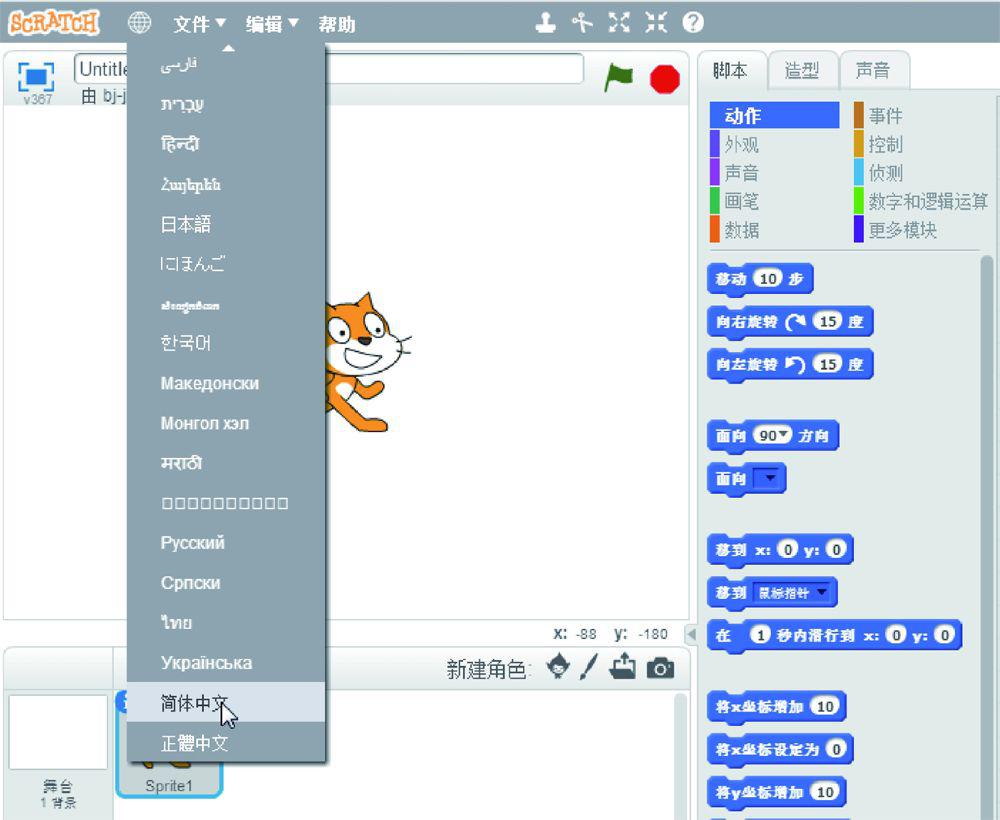Paint a new sprite brush icon
1000x820 pixels.
coord(589,667)
